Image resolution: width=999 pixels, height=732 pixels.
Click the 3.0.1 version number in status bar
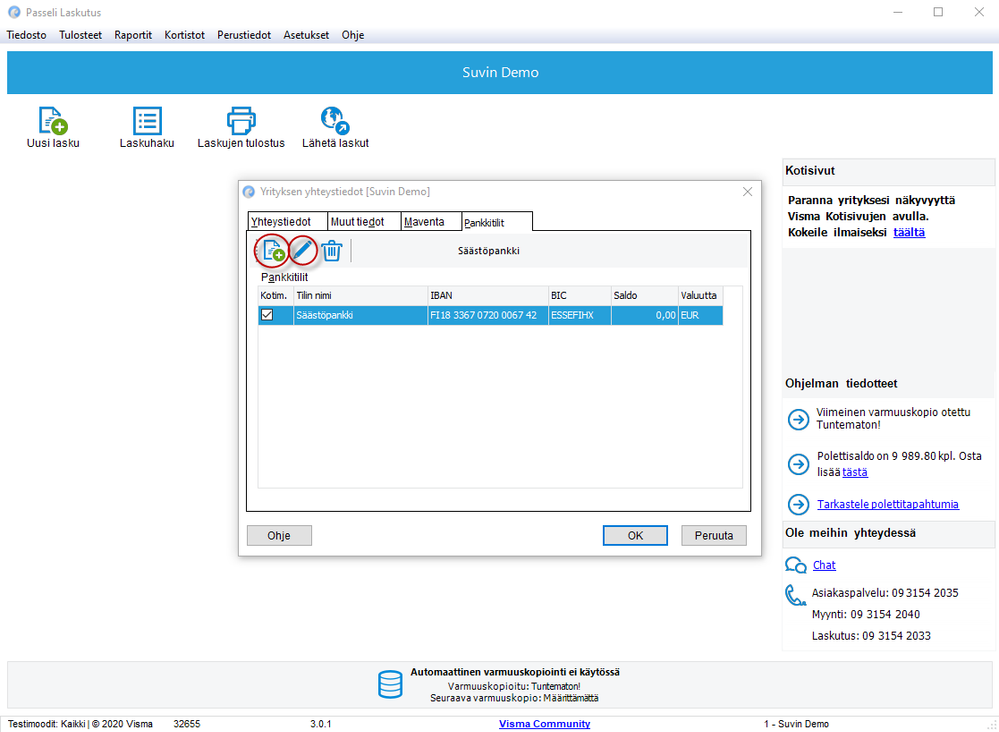coord(320,724)
